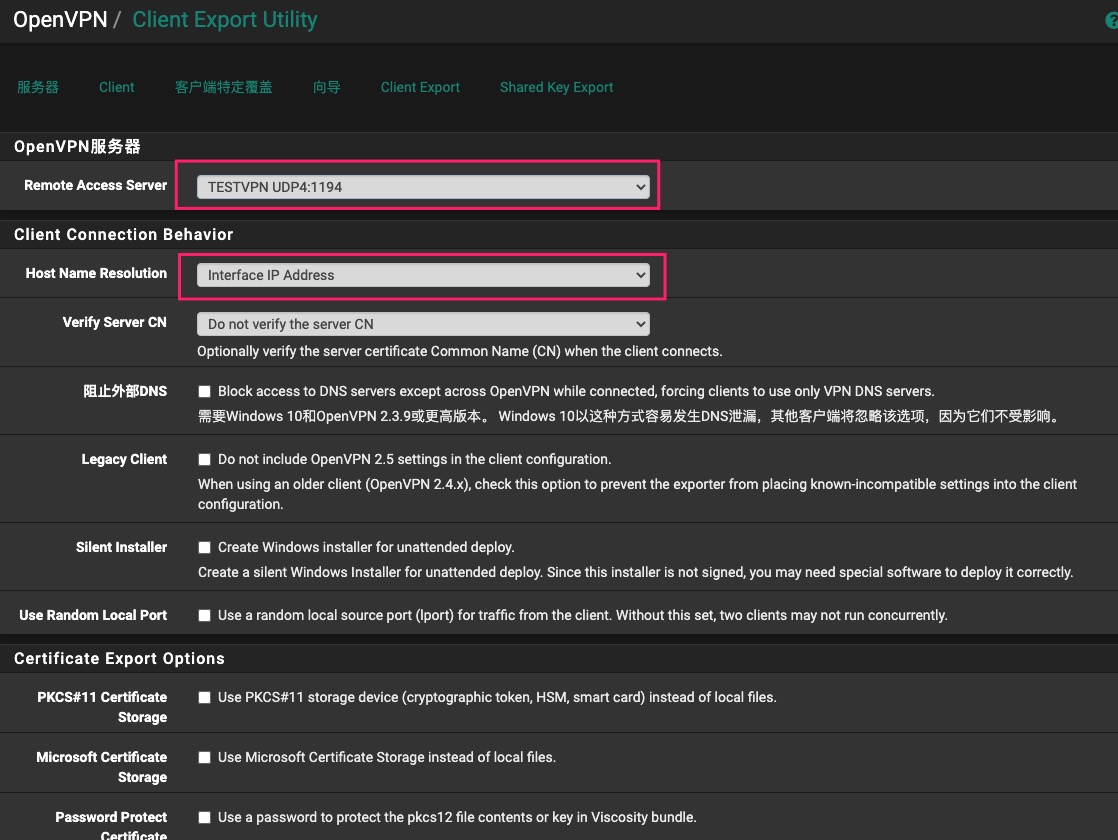The width and height of the screenshot is (1118, 840).
Task: Click the Client Connection Behavior section header
Action: tap(123, 235)
